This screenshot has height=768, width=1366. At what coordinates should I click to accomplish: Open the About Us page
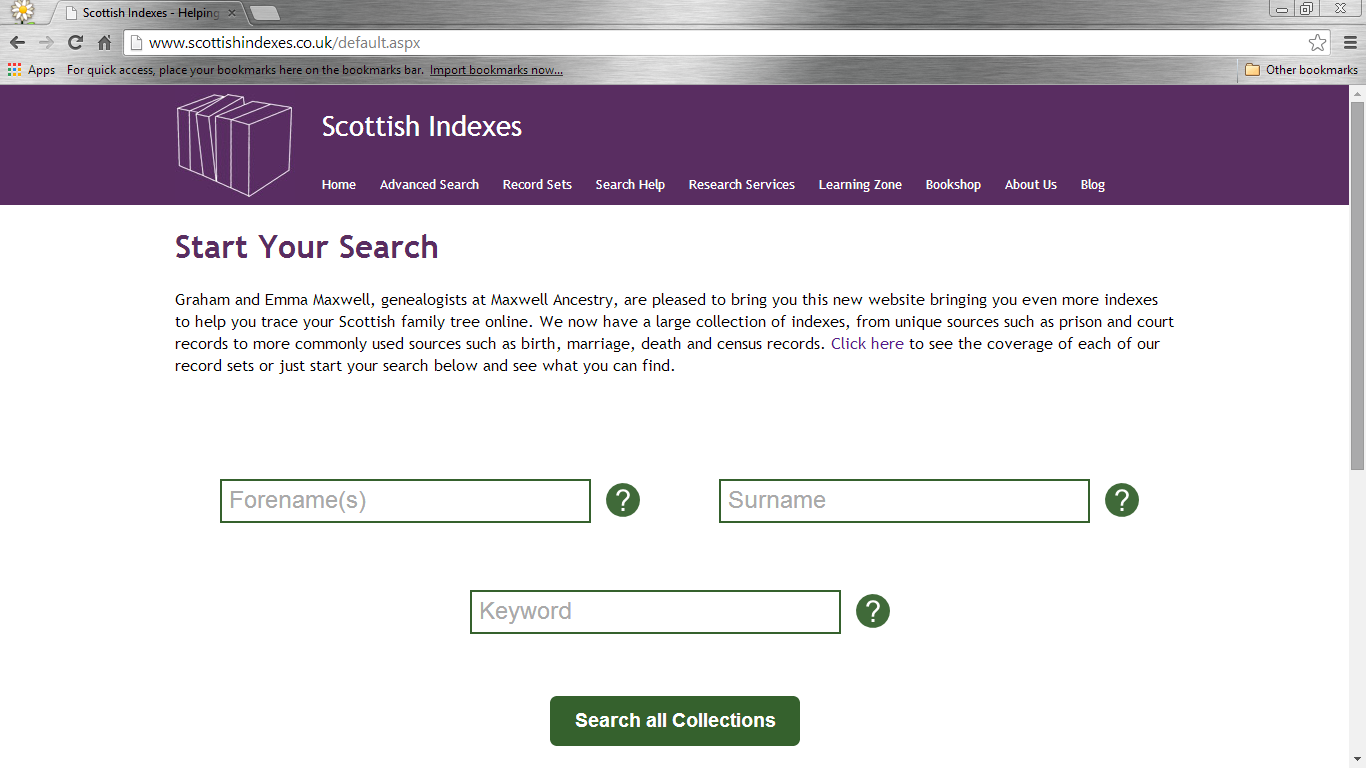tap(1031, 185)
